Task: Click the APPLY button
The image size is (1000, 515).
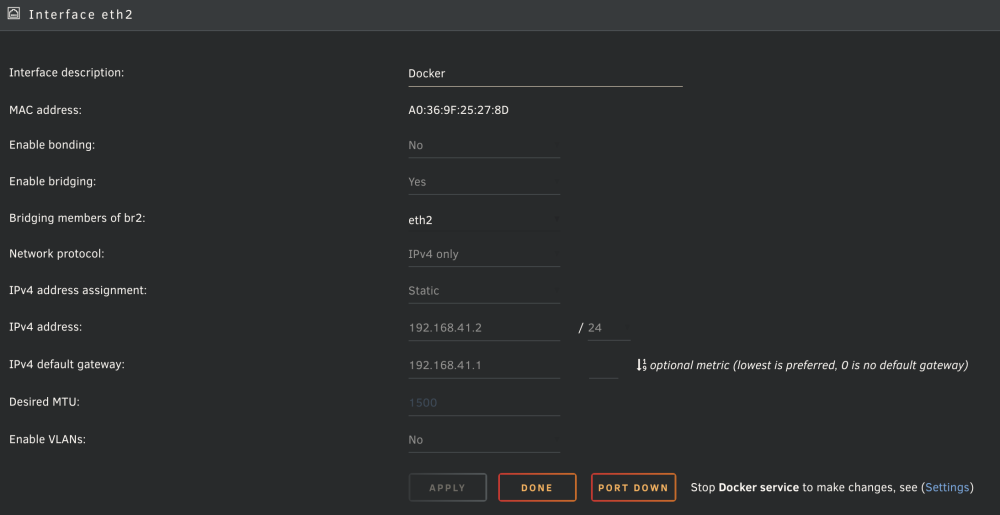Action: 448,488
